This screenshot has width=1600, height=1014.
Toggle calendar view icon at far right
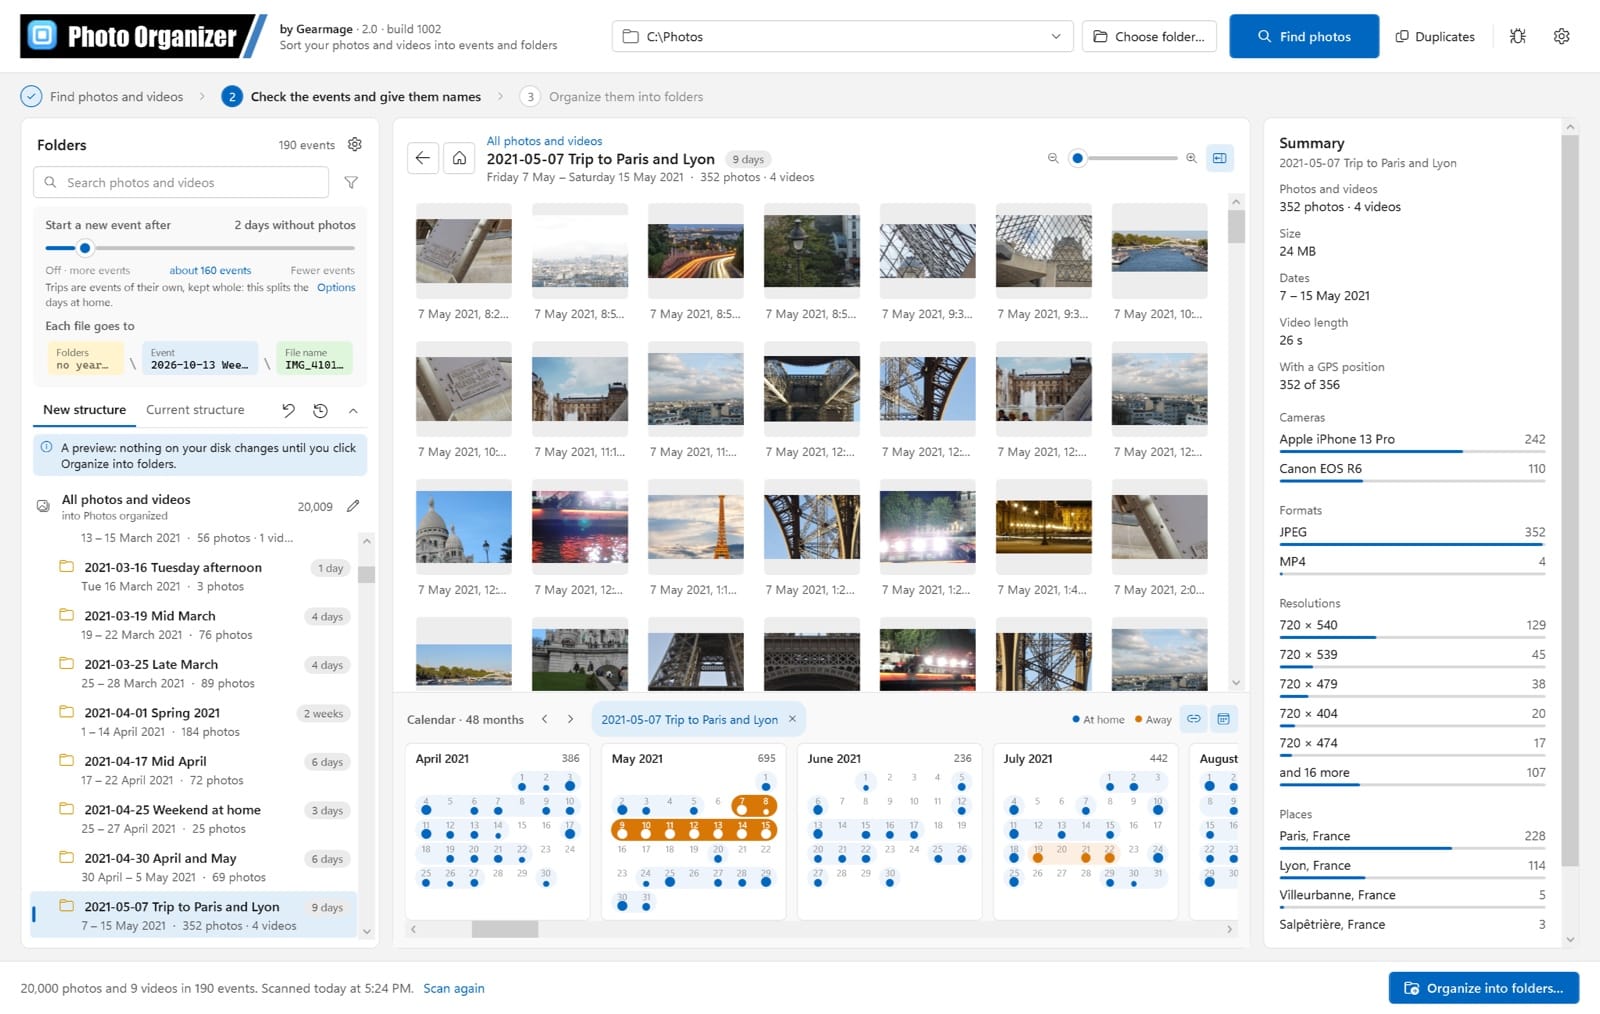(x=1223, y=719)
